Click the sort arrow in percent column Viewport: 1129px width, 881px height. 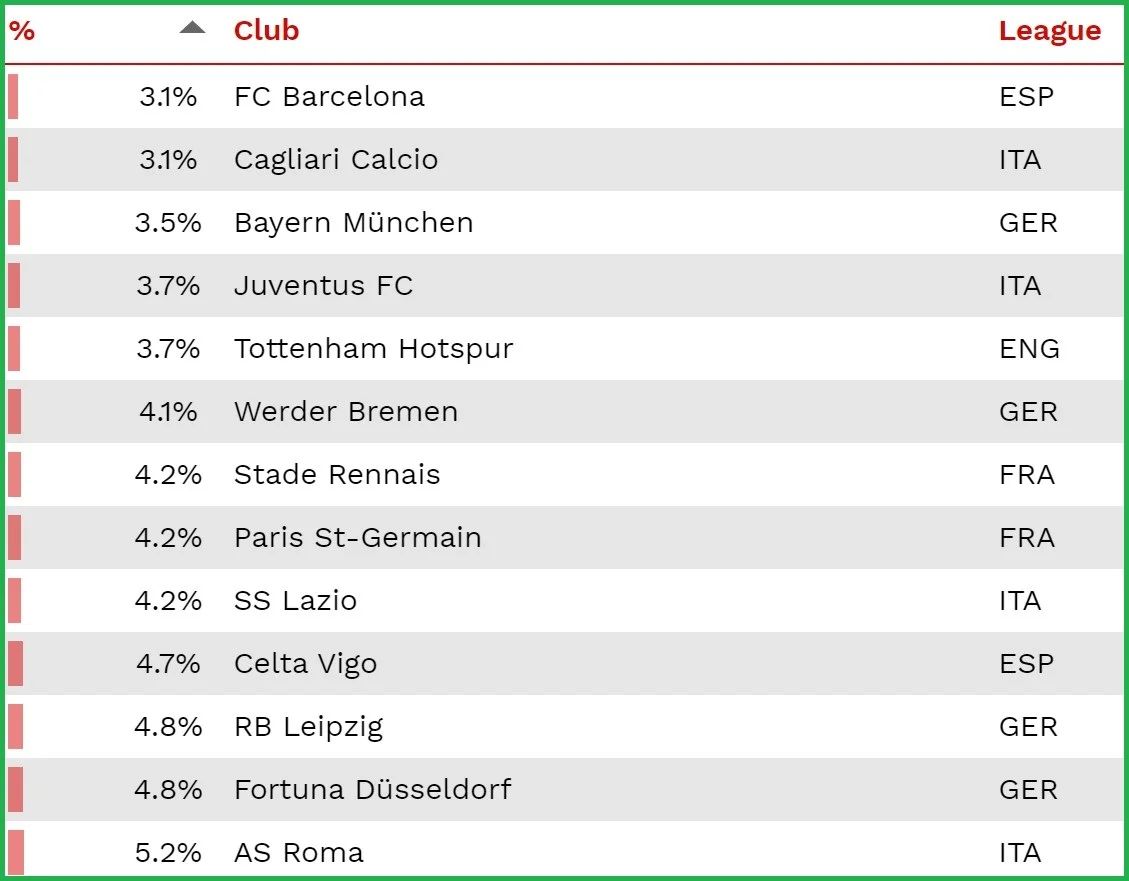[192, 28]
